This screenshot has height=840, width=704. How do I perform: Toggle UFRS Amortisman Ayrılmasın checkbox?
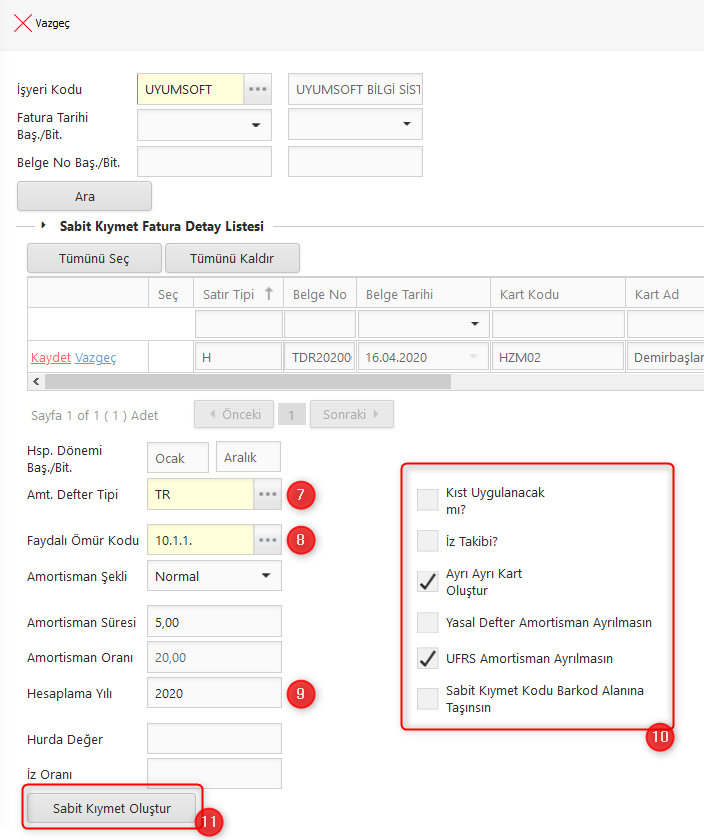(x=428, y=658)
